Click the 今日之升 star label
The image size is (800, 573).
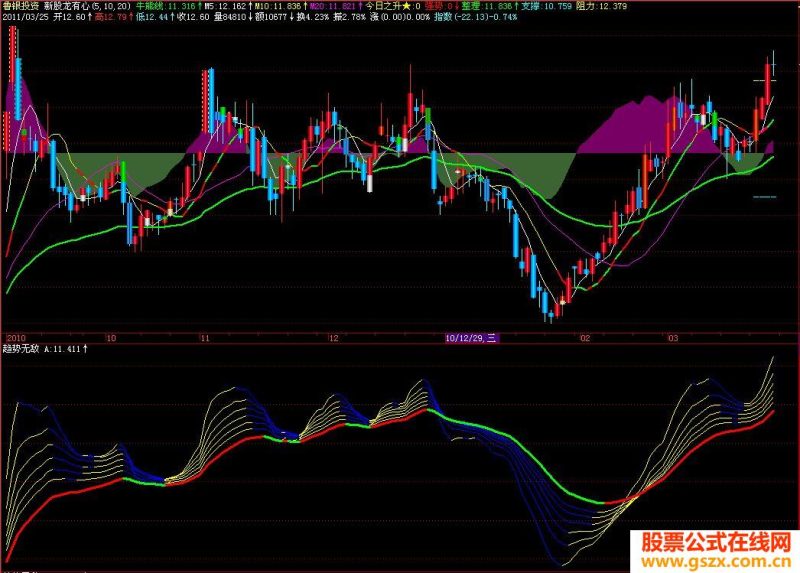pos(393,6)
